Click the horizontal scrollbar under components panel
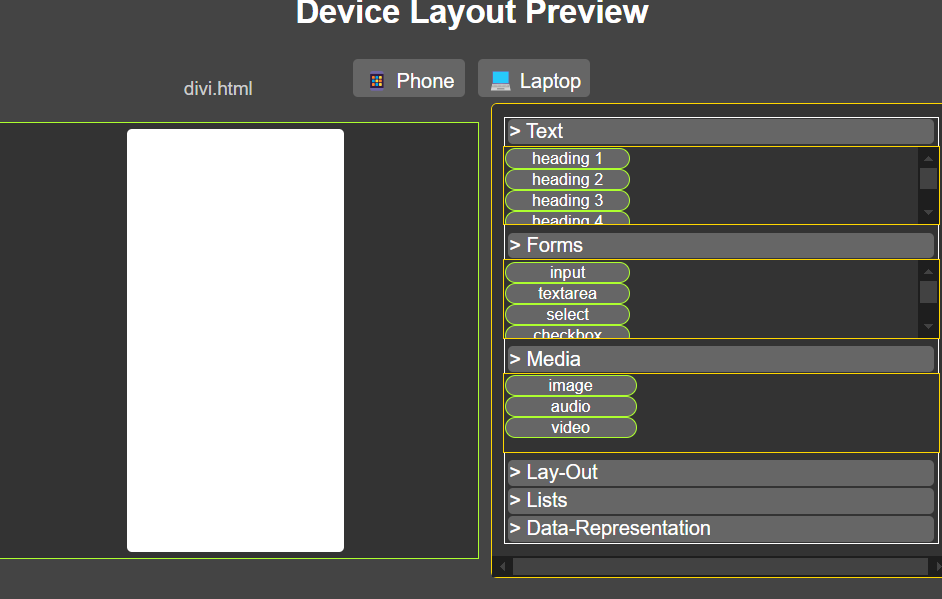942x599 pixels. tap(720, 566)
